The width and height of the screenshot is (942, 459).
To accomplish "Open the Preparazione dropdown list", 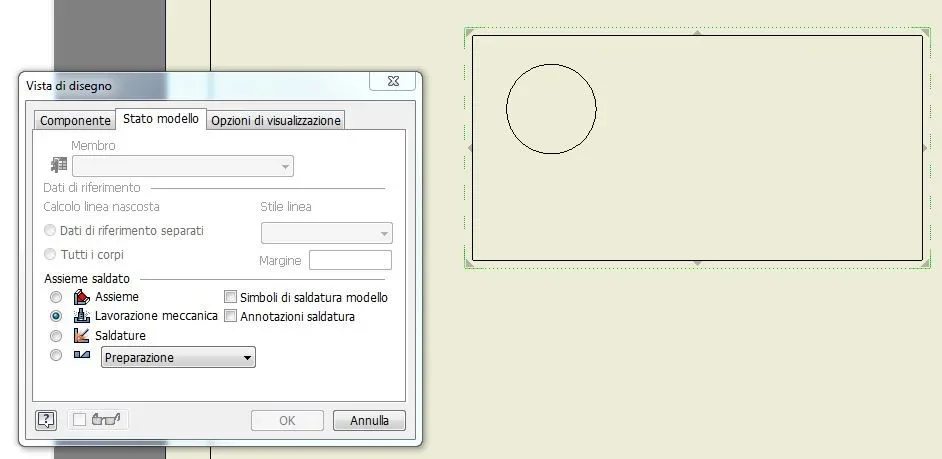I will [x=178, y=357].
